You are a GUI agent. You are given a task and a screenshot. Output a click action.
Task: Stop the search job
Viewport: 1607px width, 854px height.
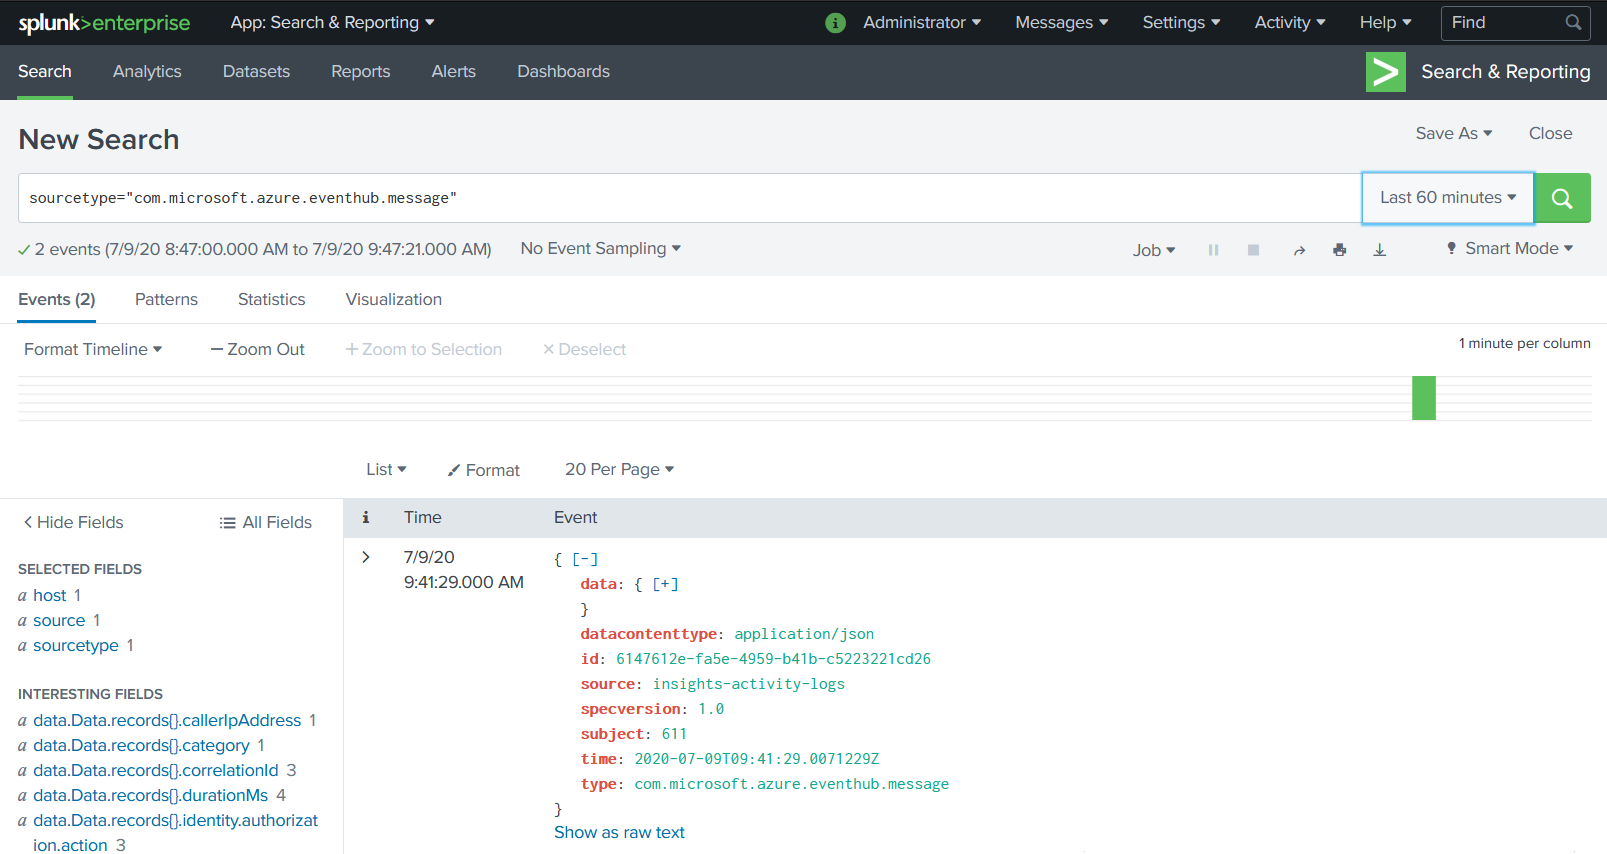[x=1253, y=250]
